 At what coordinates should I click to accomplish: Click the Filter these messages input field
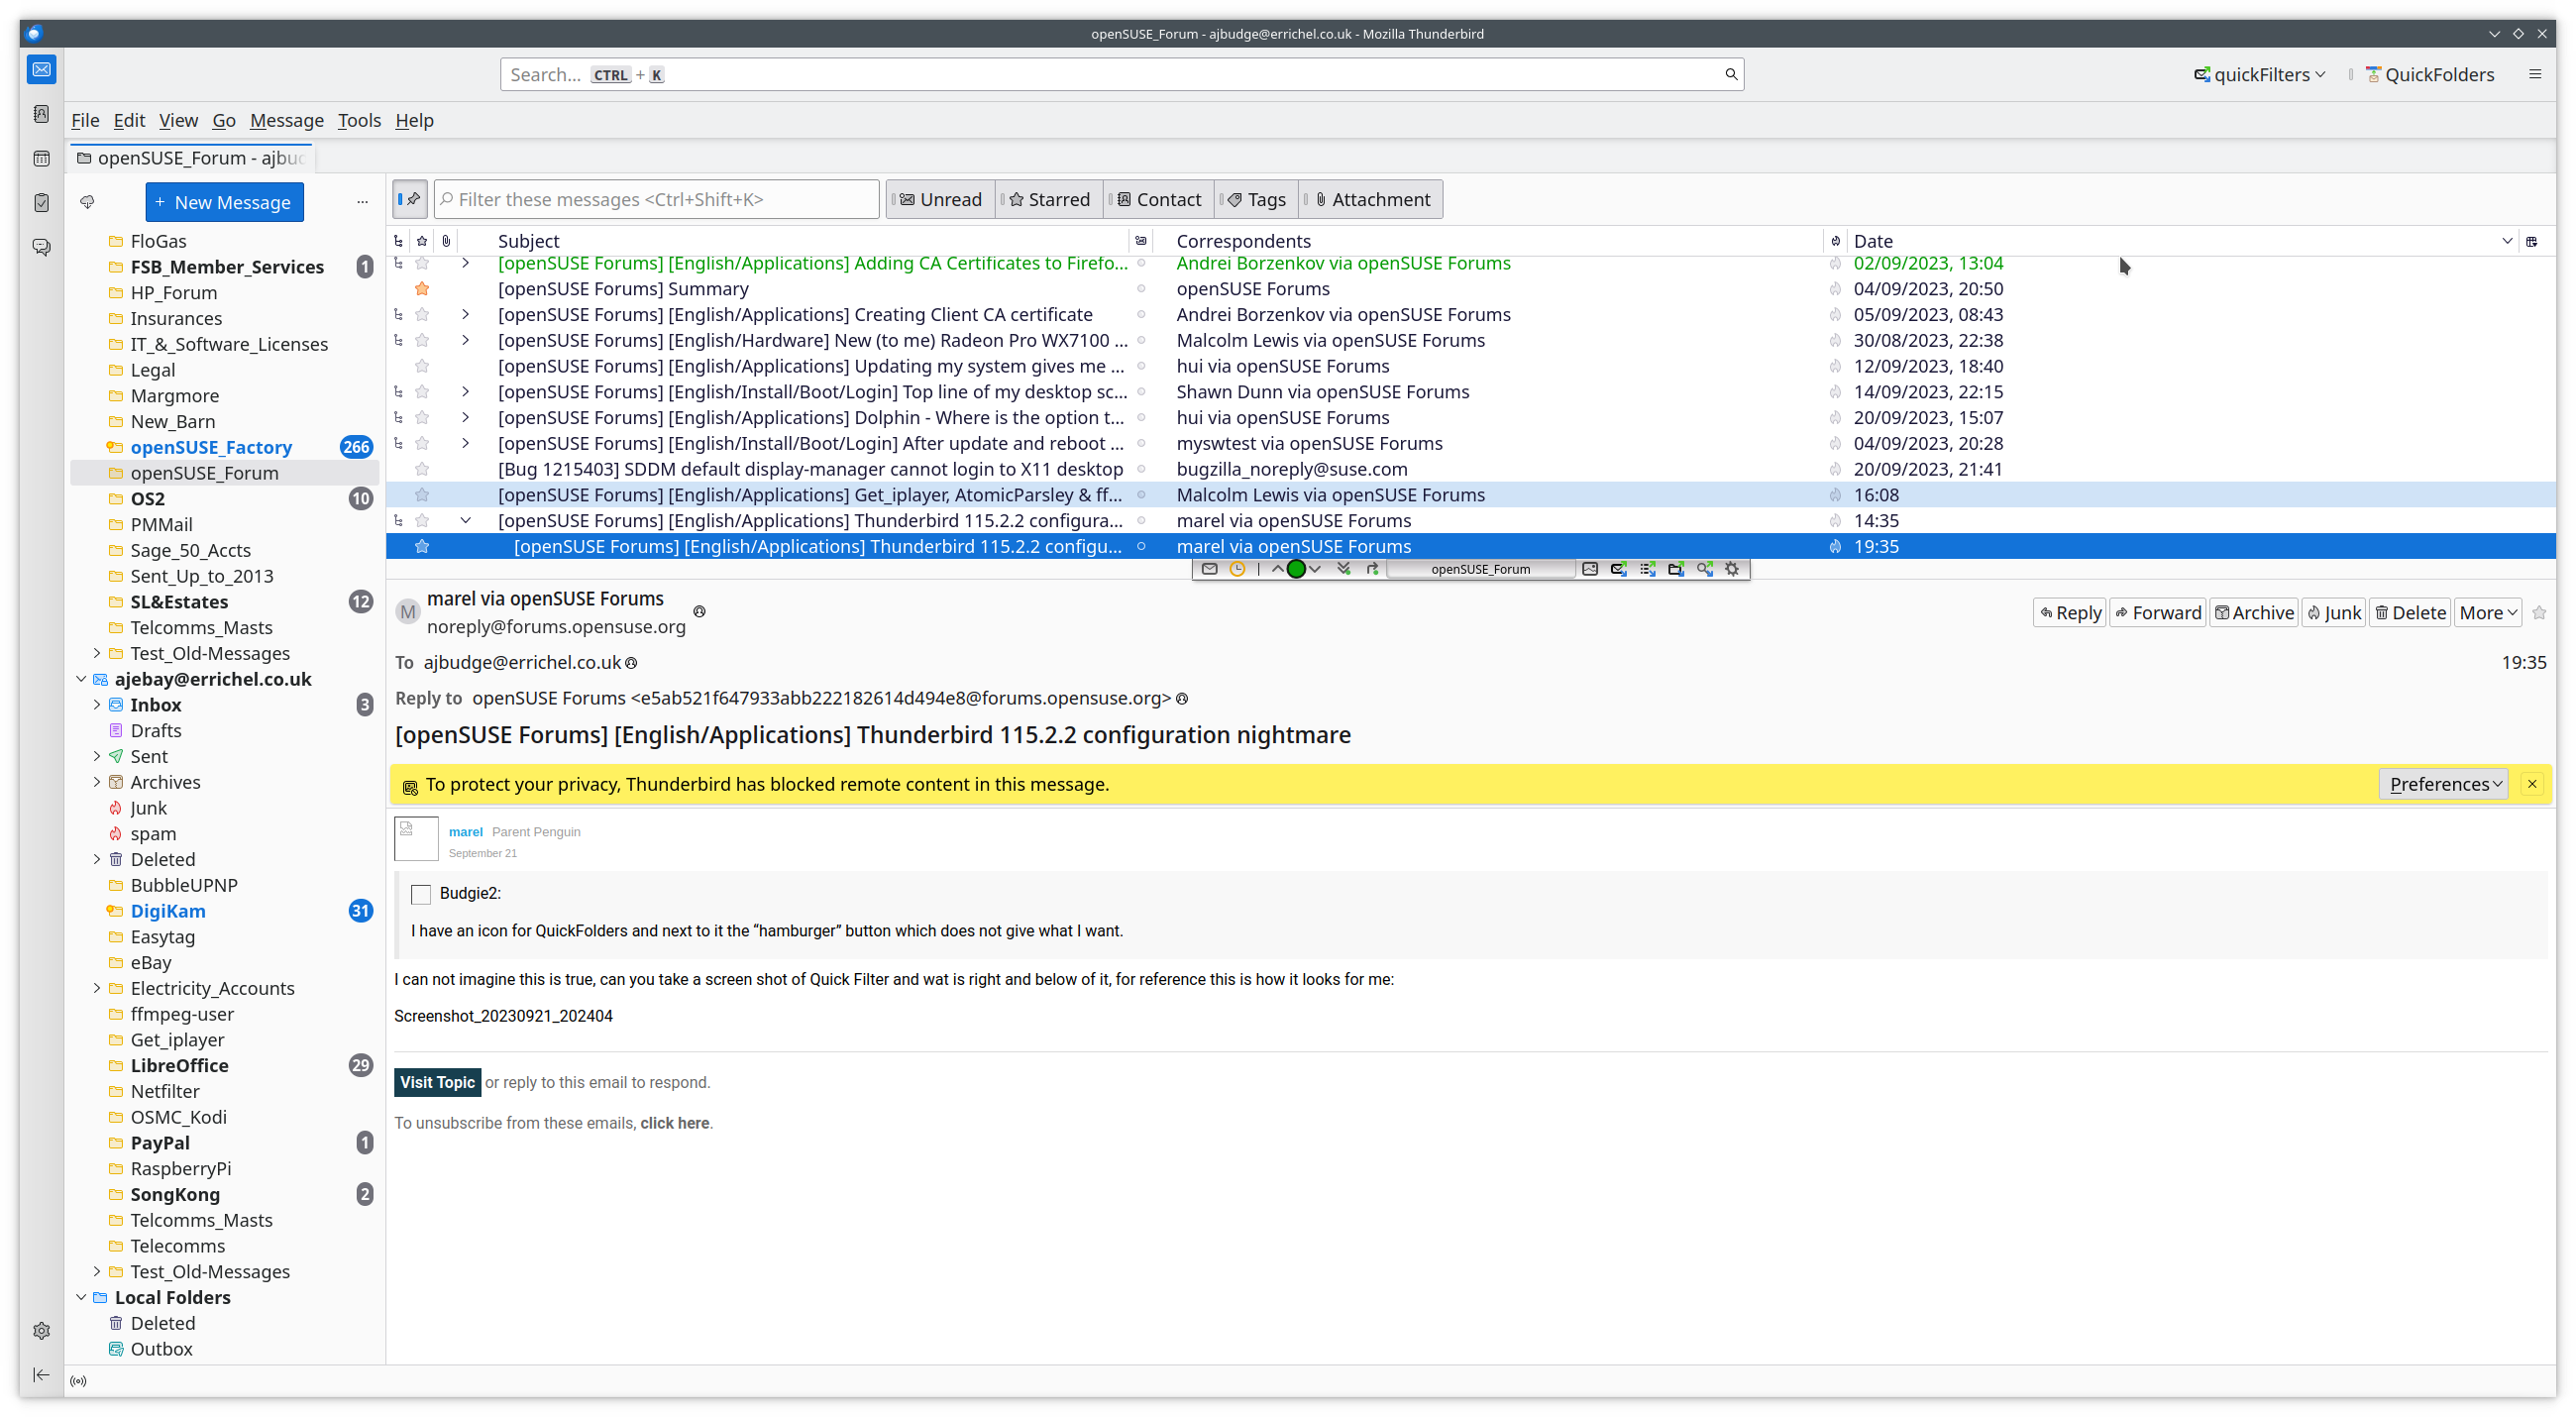656,199
